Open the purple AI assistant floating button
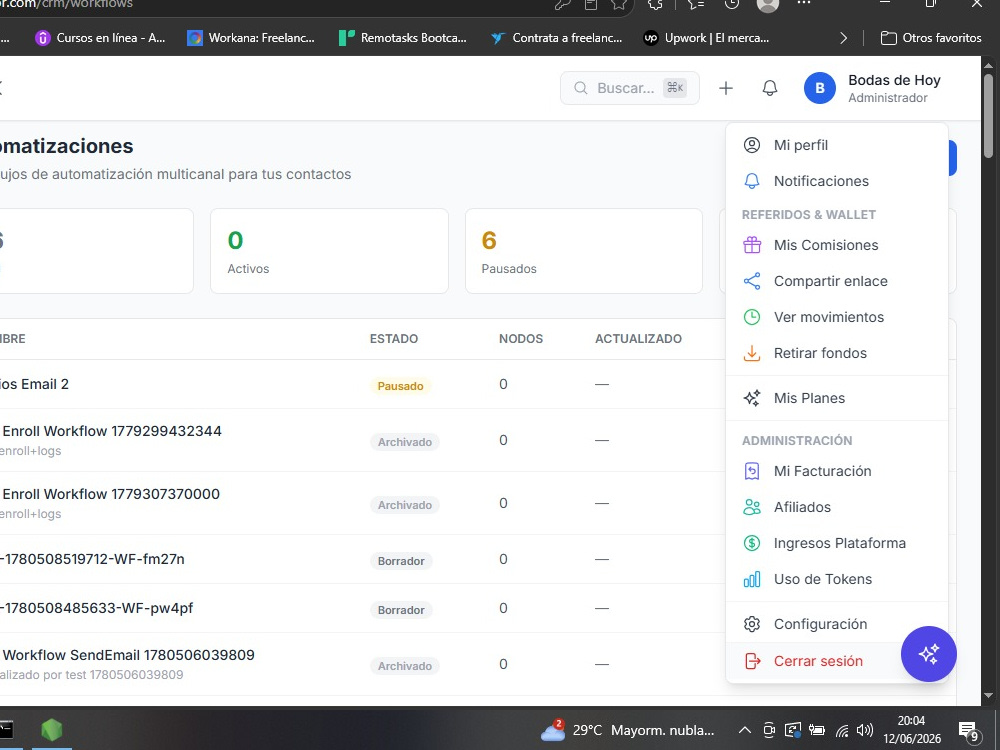 (x=929, y=654)
